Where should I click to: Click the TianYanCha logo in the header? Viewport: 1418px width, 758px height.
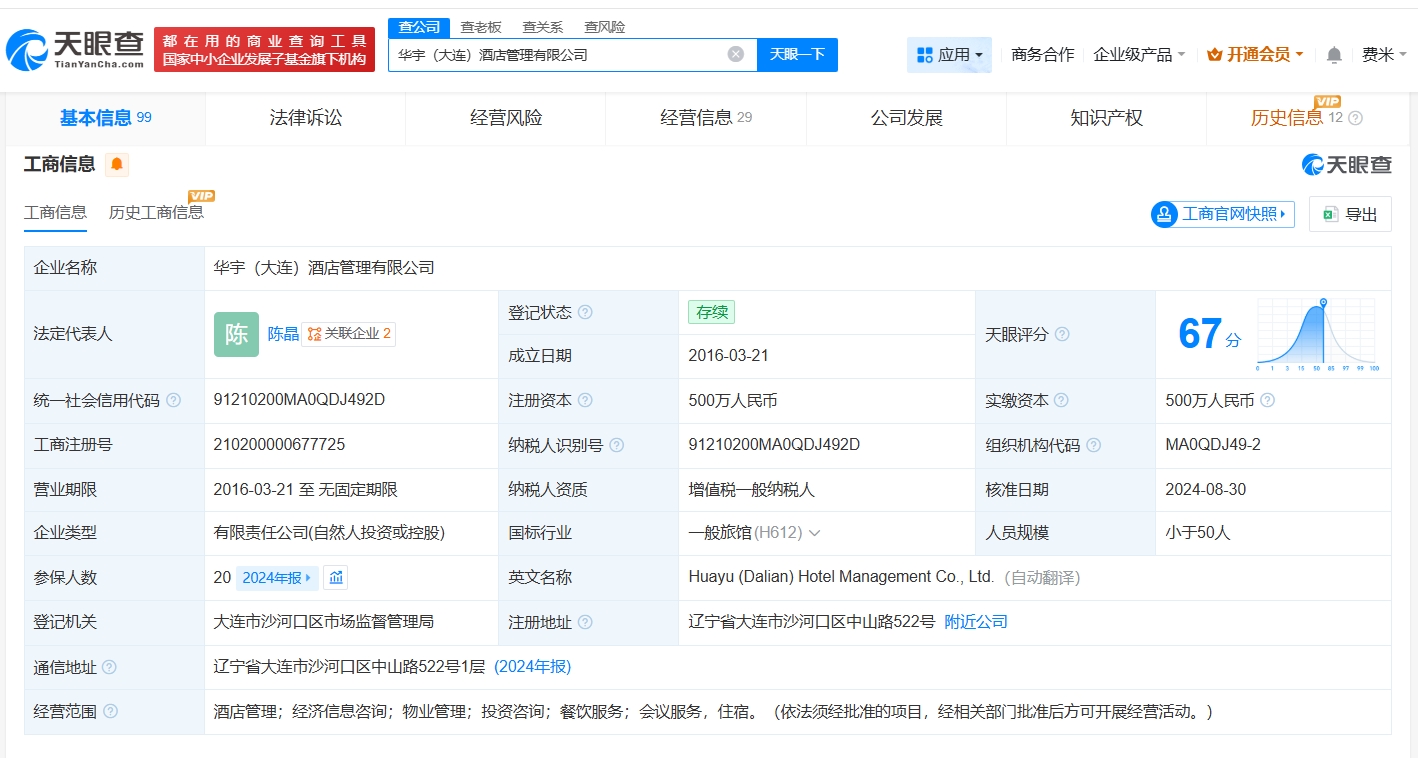(75, 49)
